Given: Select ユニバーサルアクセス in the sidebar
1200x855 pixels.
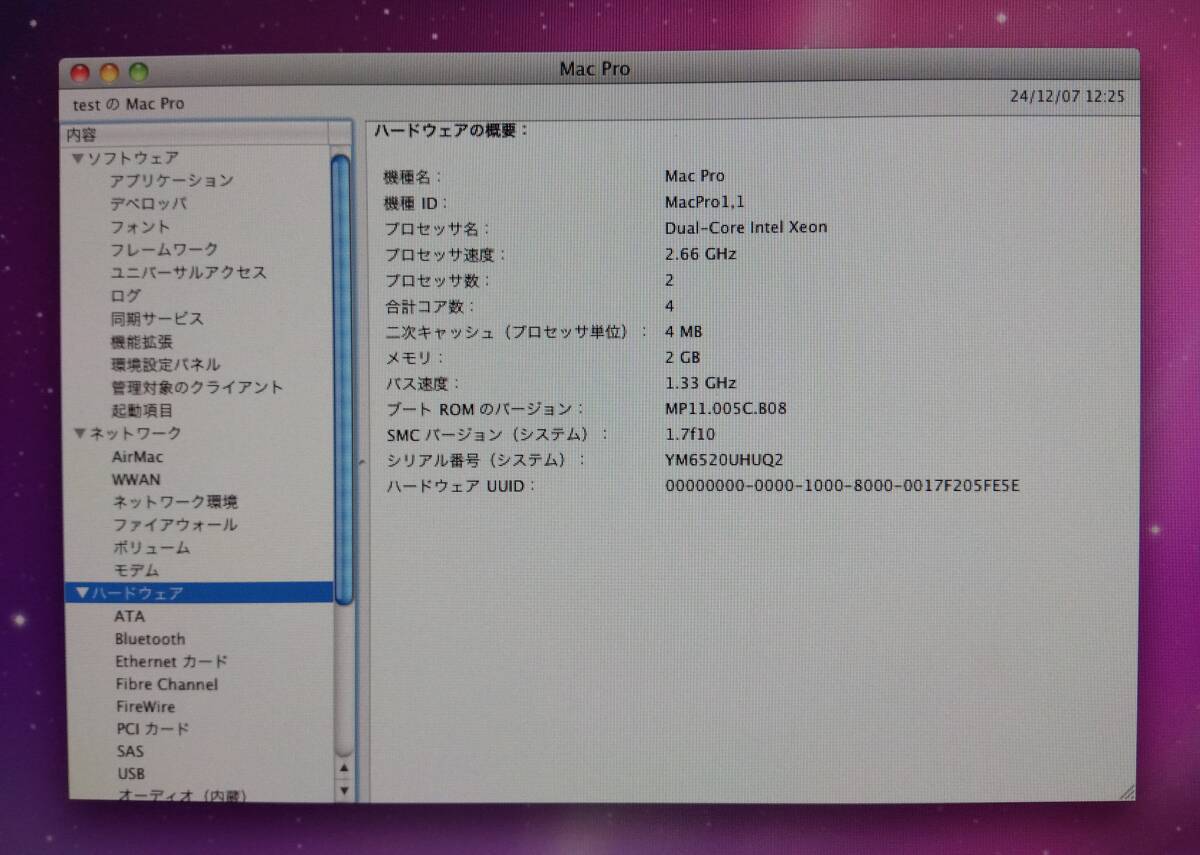Looking at the screenshot, I should coord(188,273).
